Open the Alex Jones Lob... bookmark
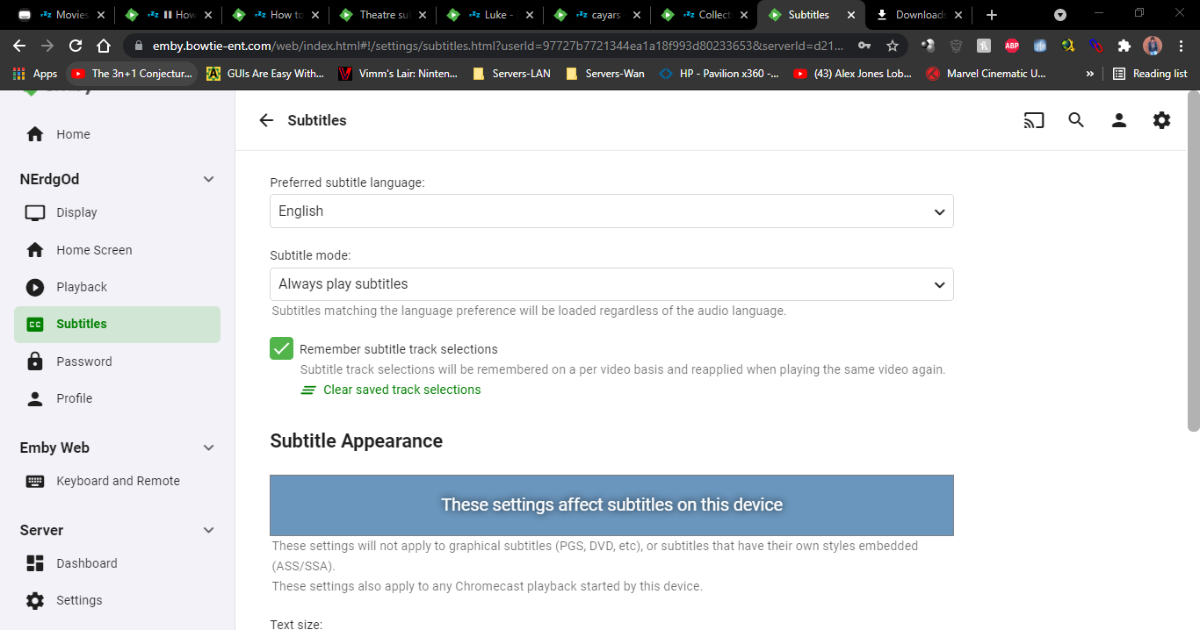This screenshot has width=1200, height=630. [853, 74]
